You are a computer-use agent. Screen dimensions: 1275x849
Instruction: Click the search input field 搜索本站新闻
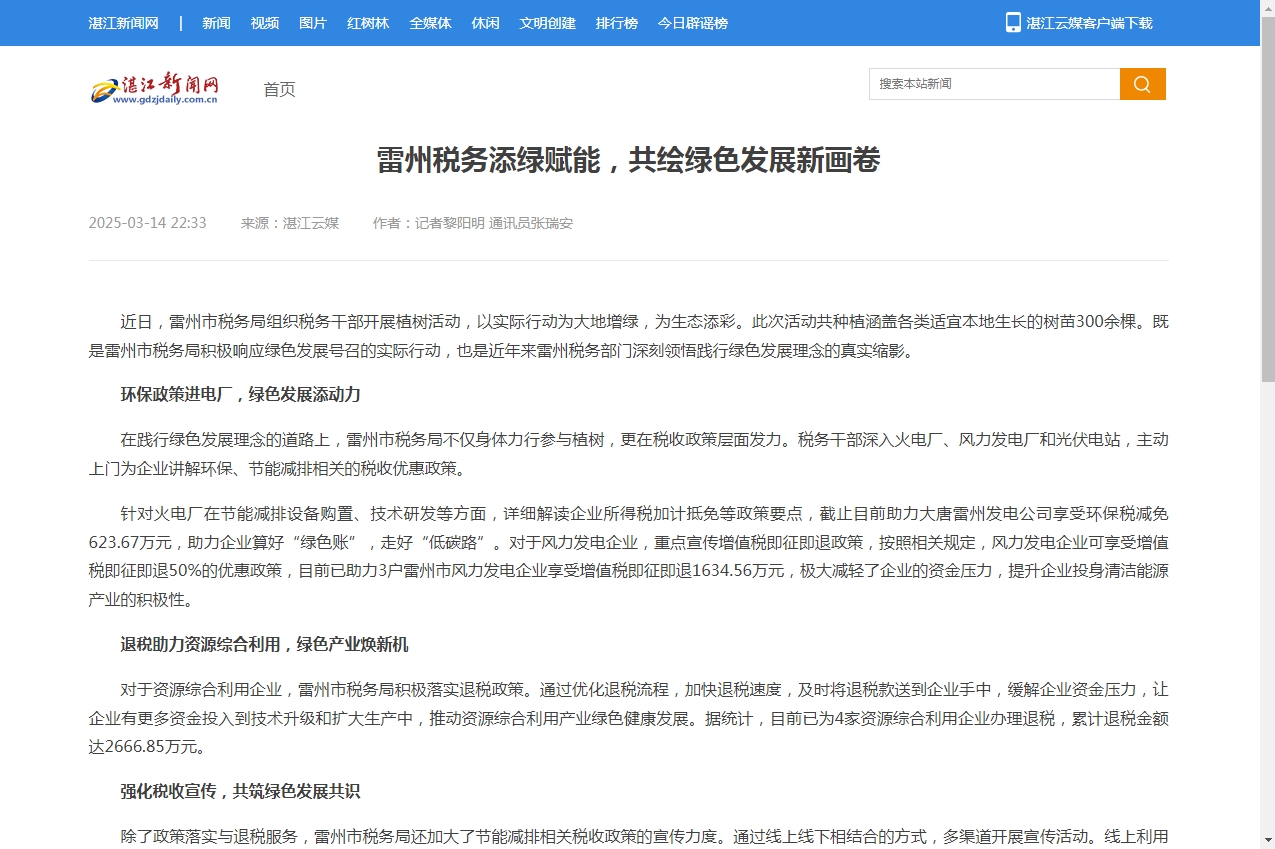pyautogui.click(x=994, y=84)
